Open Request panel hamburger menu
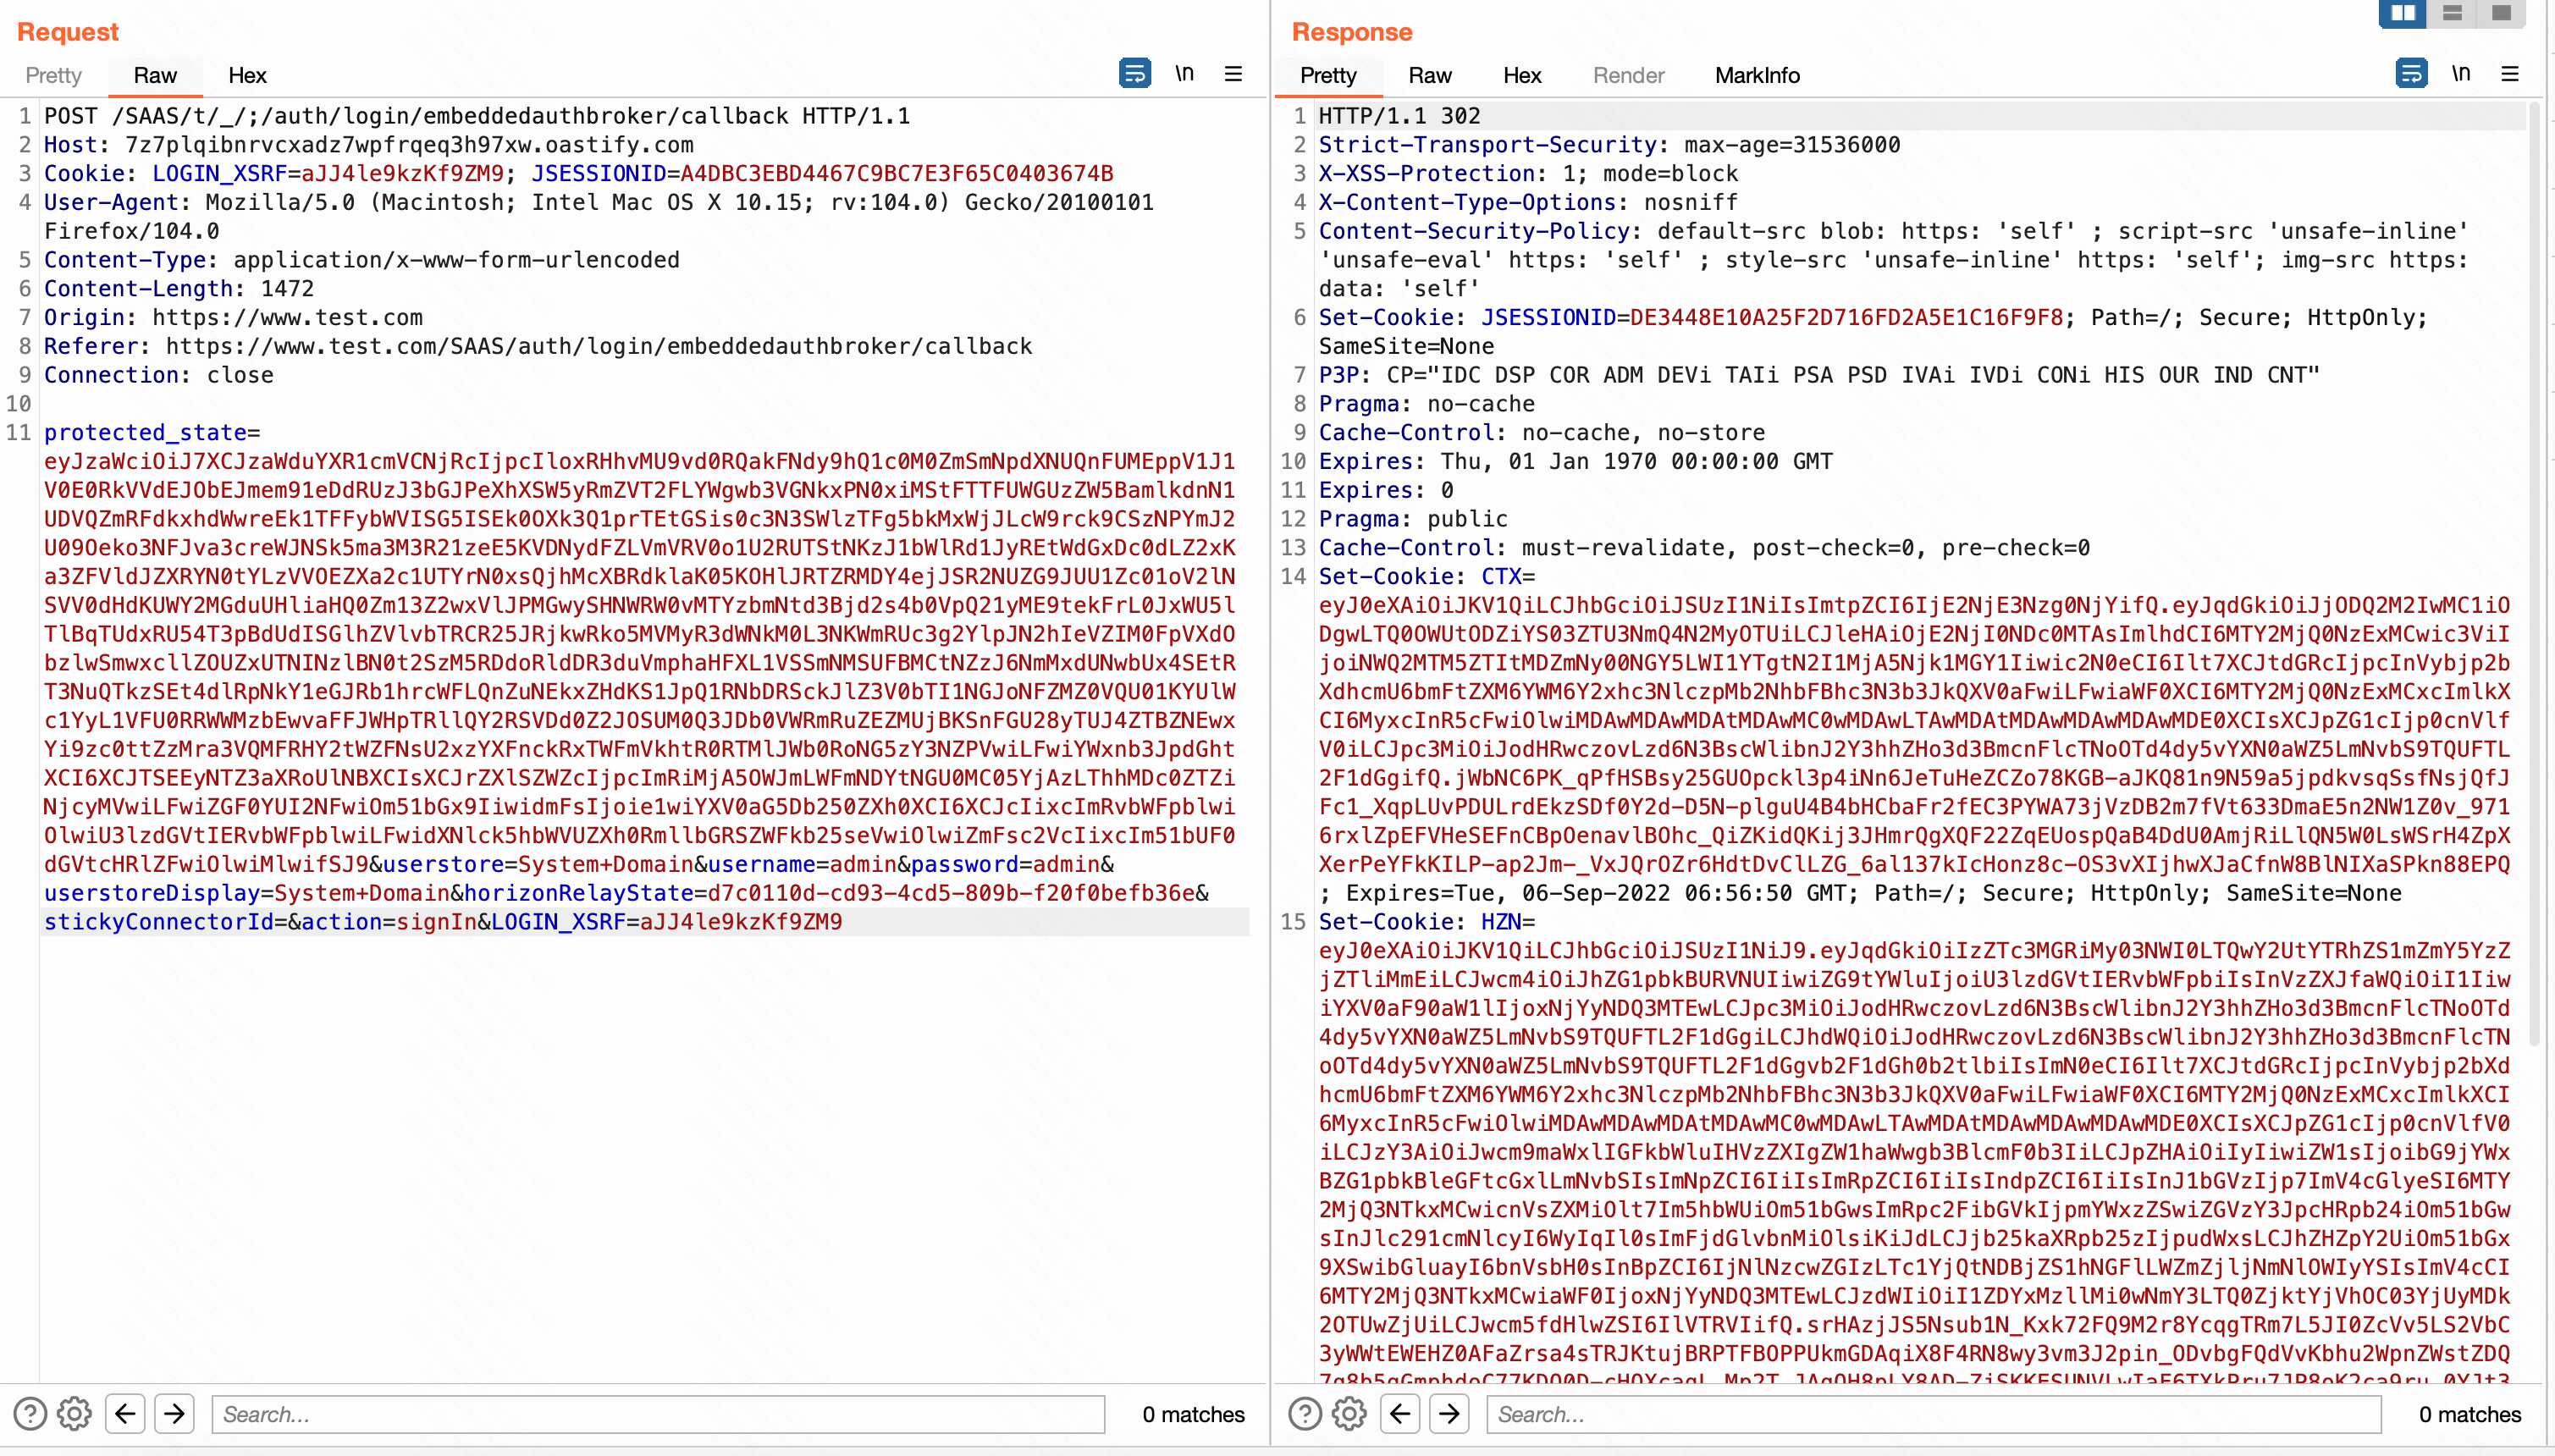The image size is (2555, 1456). coord(1233,74)
